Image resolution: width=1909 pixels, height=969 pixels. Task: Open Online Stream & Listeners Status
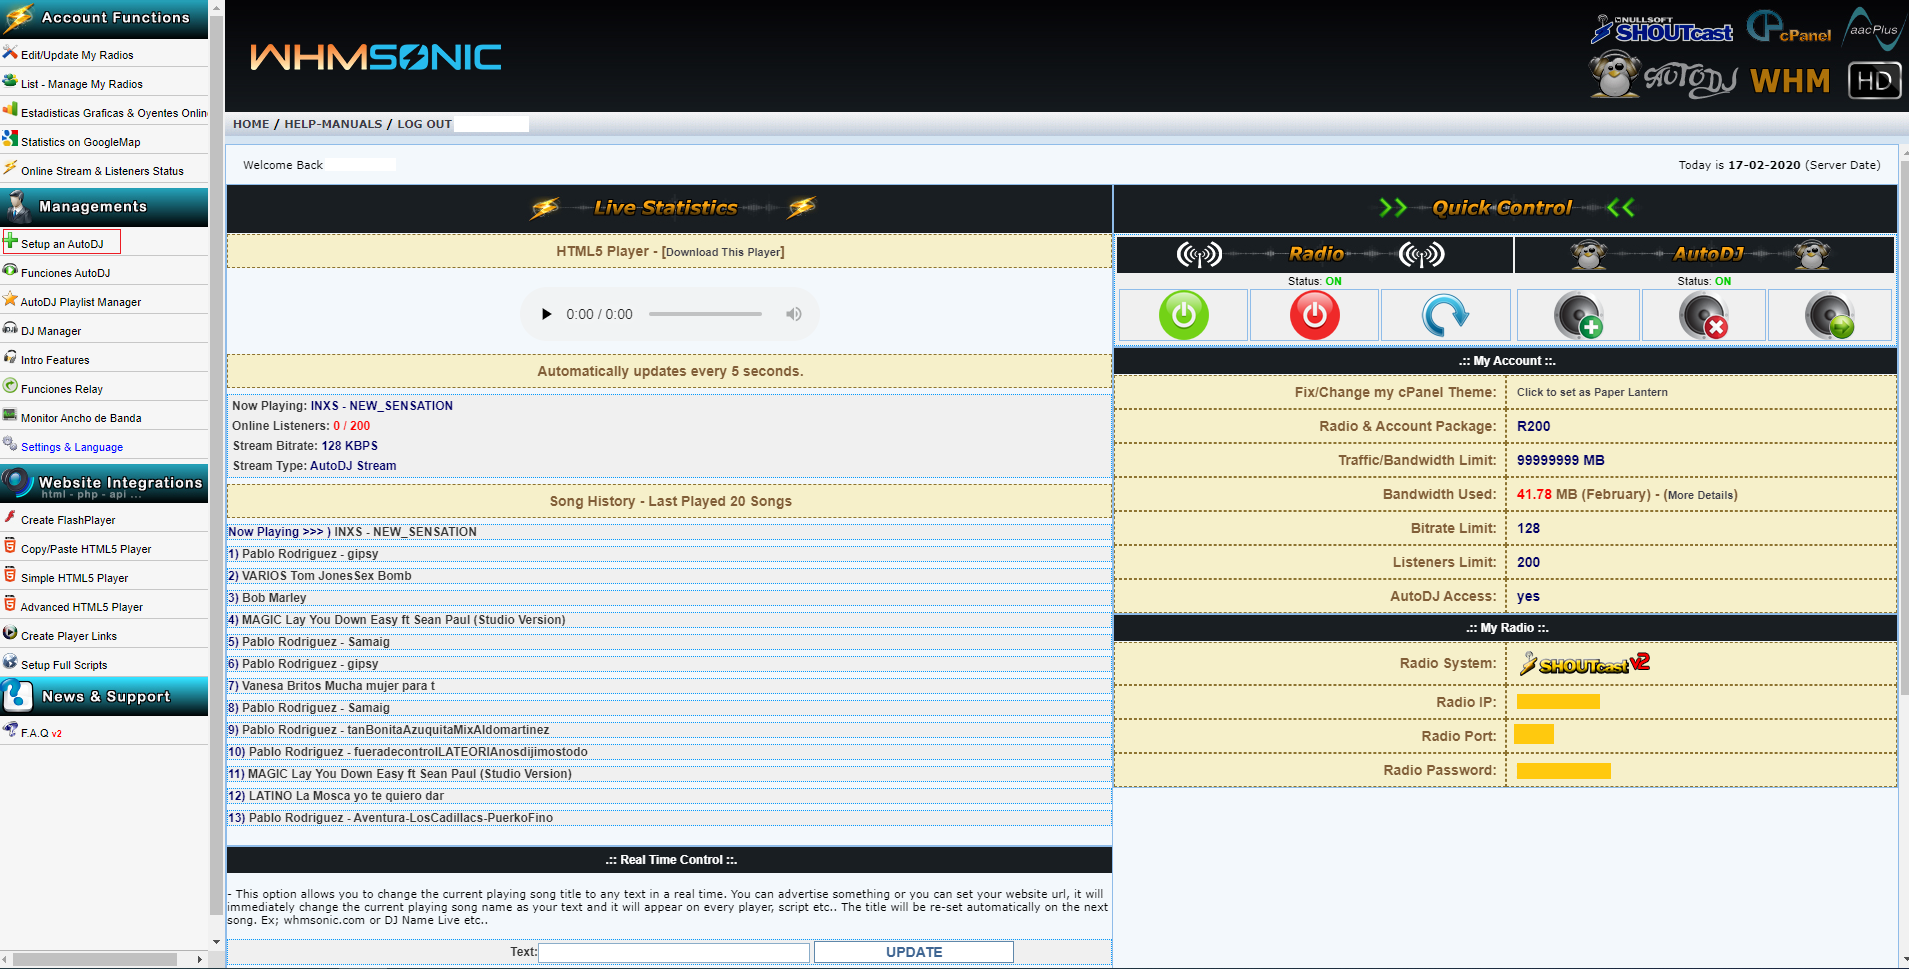coord(102,171)
